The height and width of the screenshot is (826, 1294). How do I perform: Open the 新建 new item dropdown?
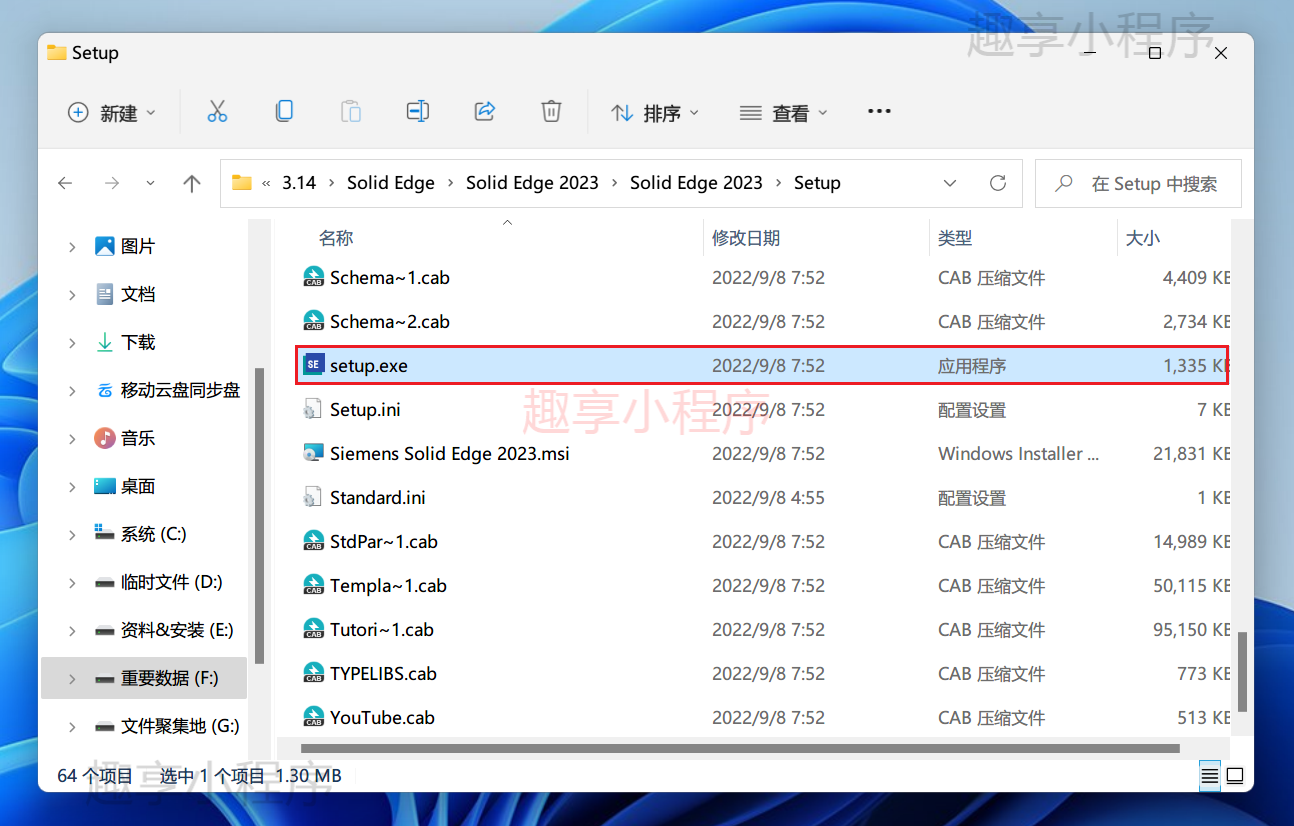pos(112,113)
